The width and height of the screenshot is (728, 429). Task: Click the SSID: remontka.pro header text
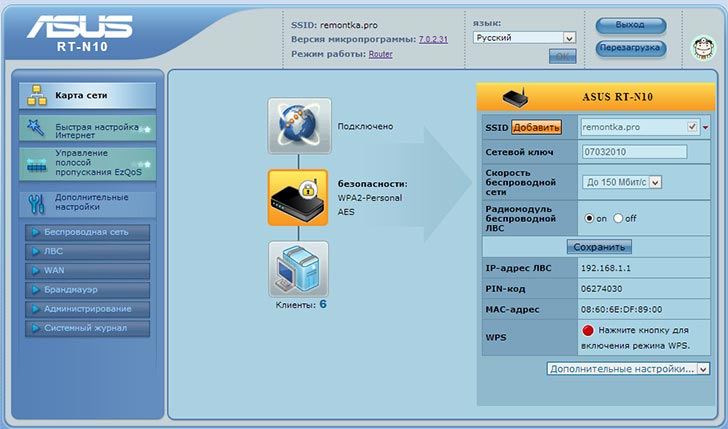tap(334, 25)
